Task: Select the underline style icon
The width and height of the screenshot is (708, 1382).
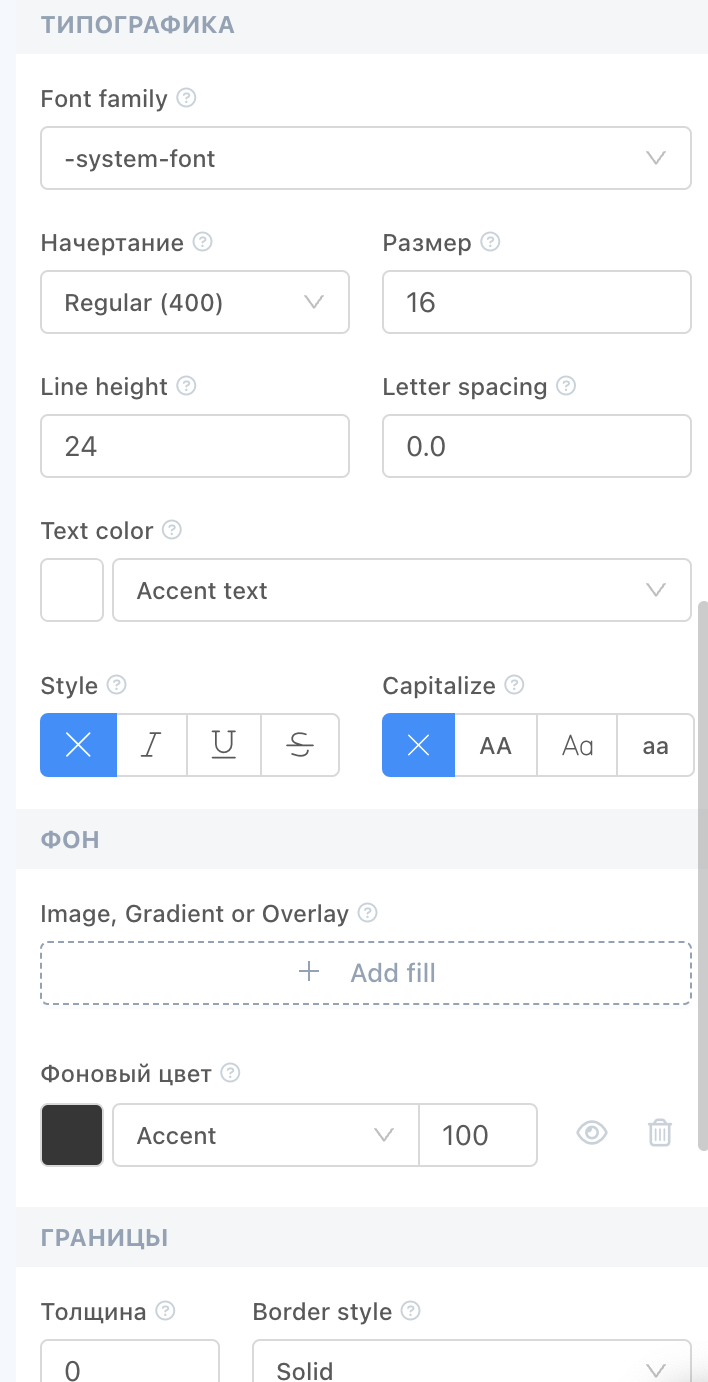Action: (x=224, y=745)
